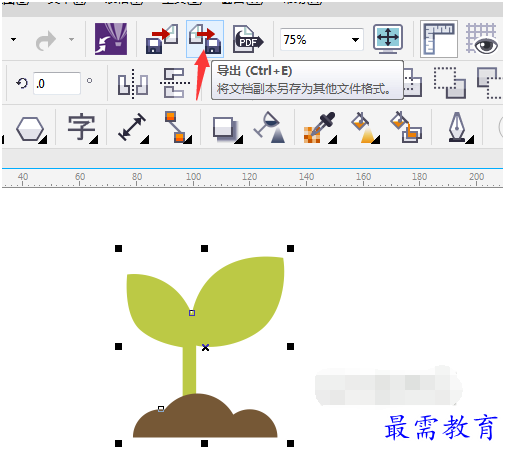This screenshot has width=506, height=459.
Task: Click the Publish to PDF icon
Action: pos(248,39)
